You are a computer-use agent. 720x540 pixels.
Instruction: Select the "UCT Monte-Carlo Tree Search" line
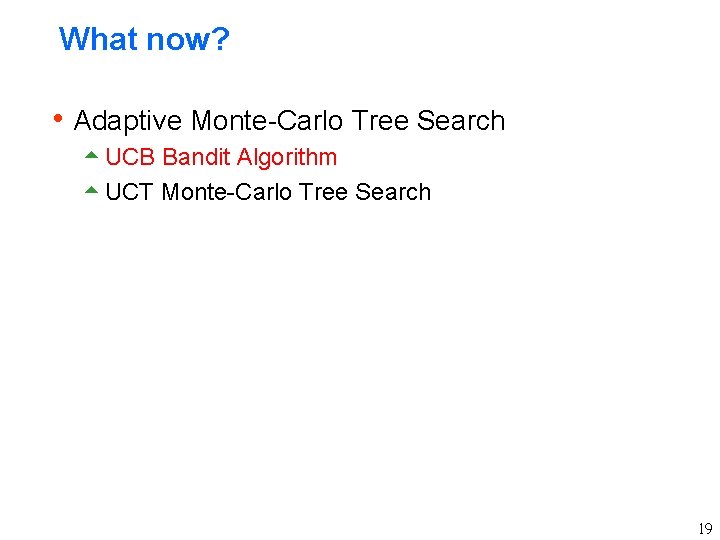(x=267, y=192)
